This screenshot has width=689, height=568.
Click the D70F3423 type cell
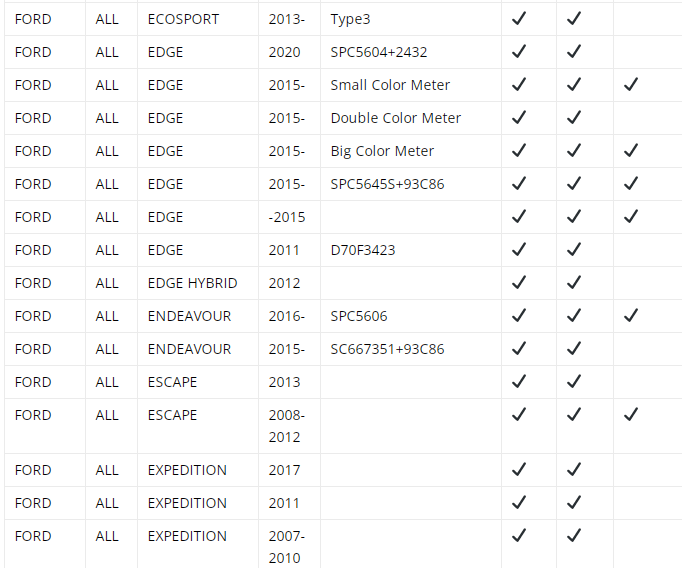click(411, 250)
